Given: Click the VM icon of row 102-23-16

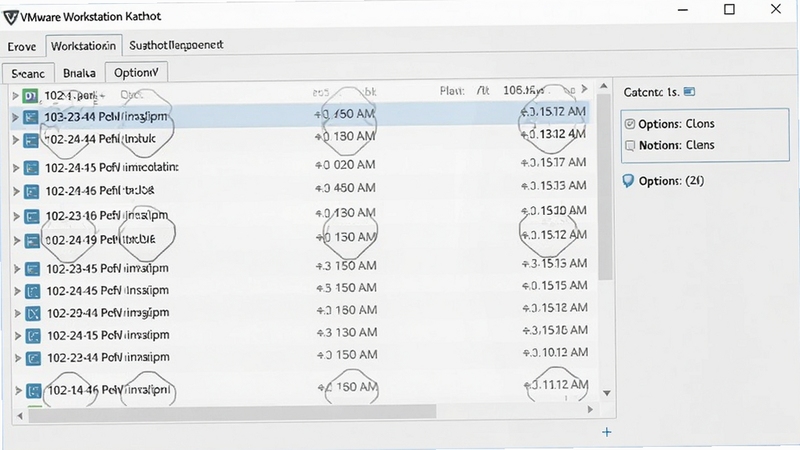Looking at the screenshot, I should (x=32, y=216).
